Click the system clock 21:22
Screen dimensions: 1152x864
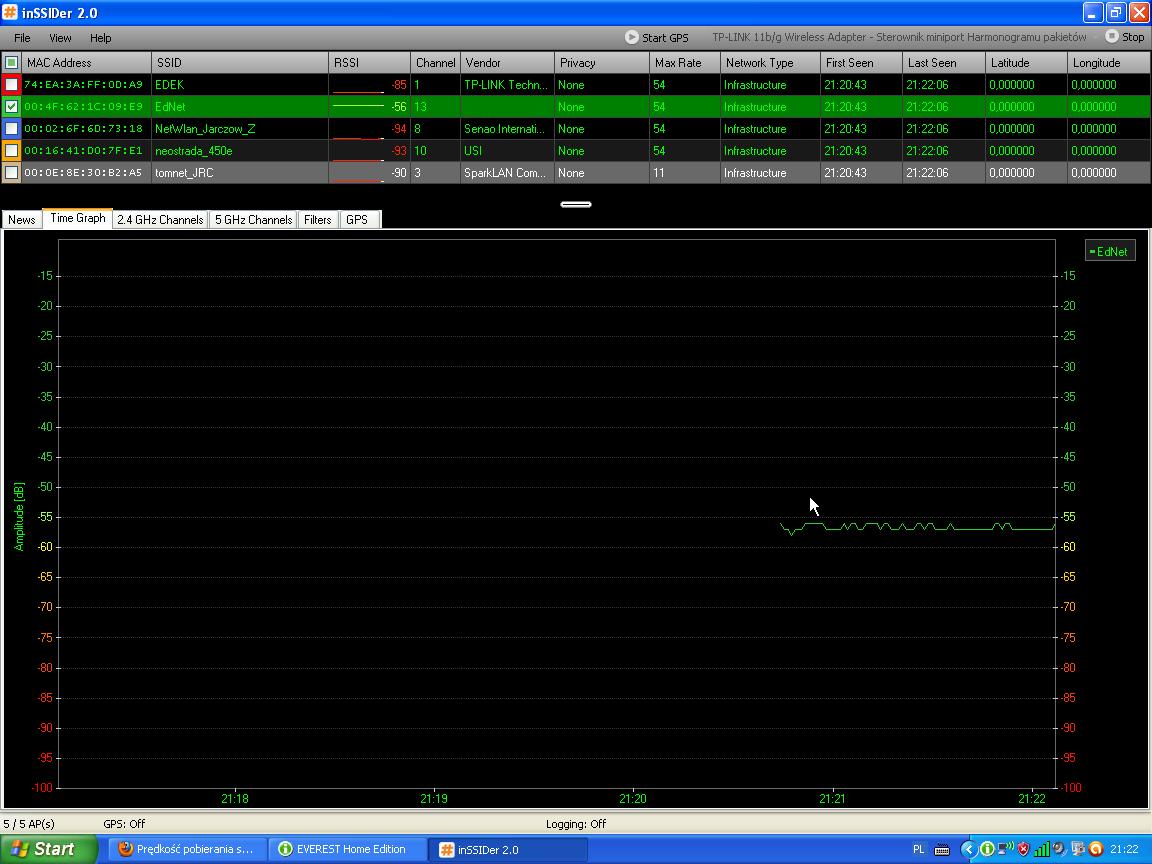point(1124,849)
